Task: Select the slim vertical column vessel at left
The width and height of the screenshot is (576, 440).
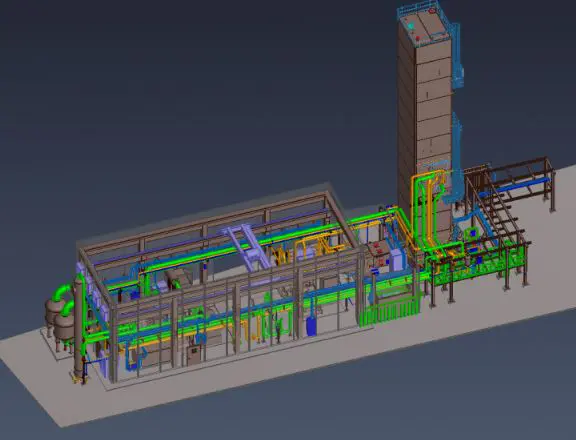Action: pyautogui.click(x=79, y=327)
